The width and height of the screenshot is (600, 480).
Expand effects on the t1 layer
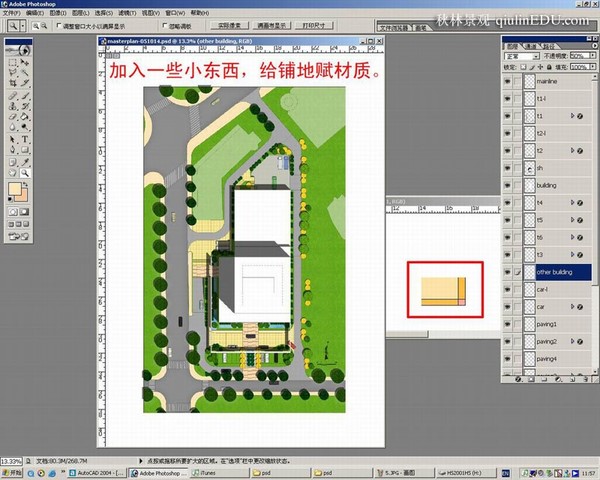572,116
